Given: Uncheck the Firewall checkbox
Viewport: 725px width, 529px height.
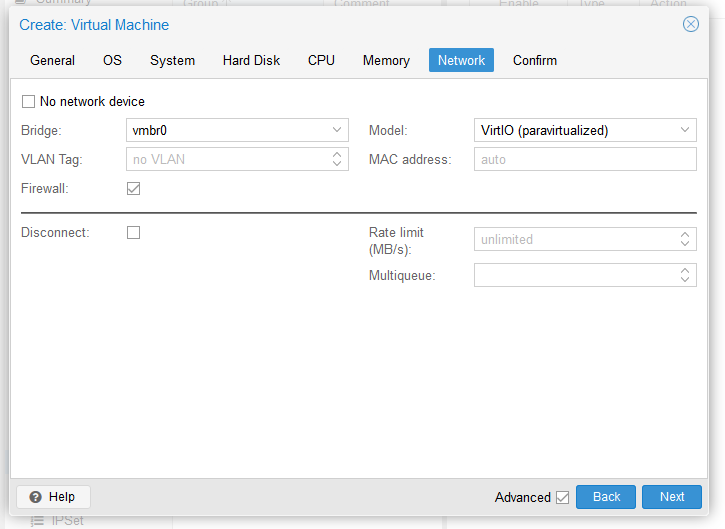Looking at the screenshot, I should (133, 188).
